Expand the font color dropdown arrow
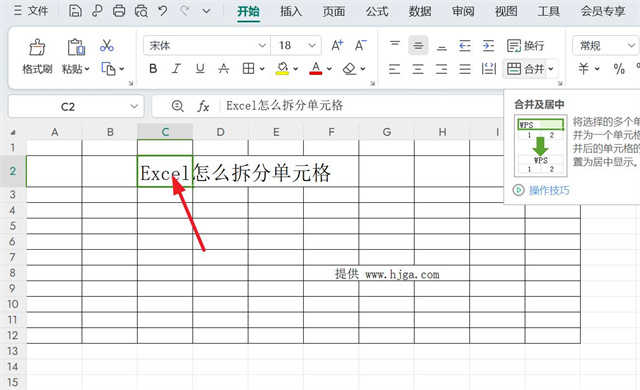 click(x=329, y=69)
